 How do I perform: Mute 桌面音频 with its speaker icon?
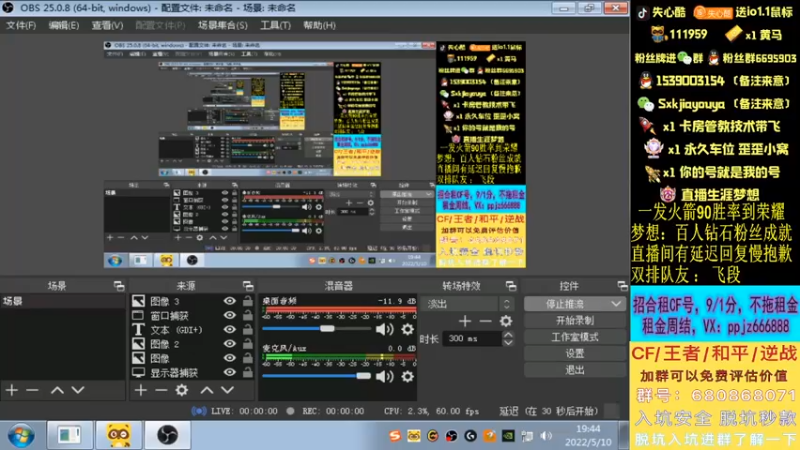pyautogui.click(x=384, y=329)
